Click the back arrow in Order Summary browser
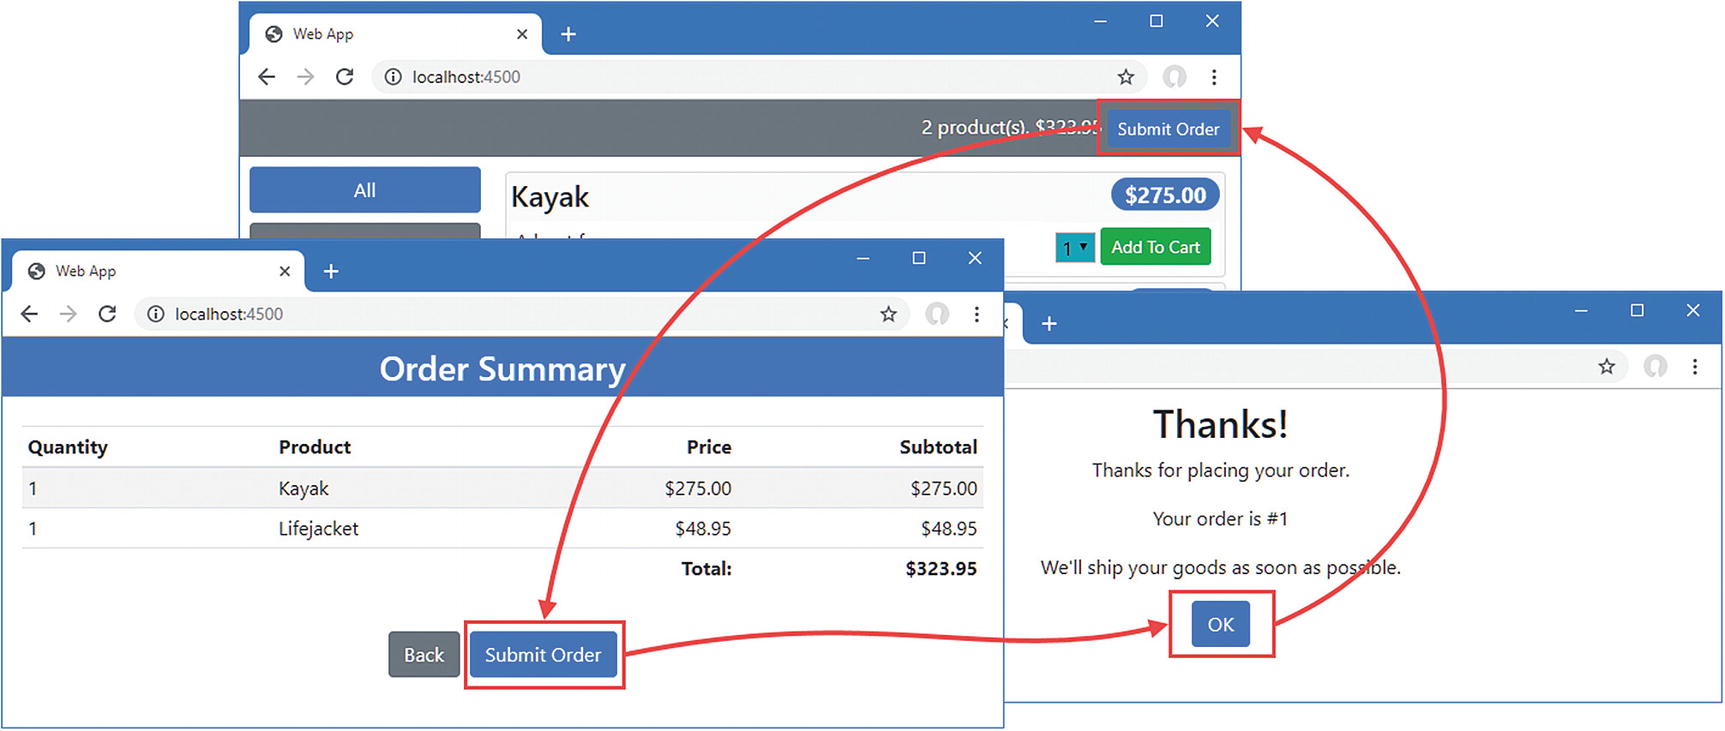 pos(29,314)
